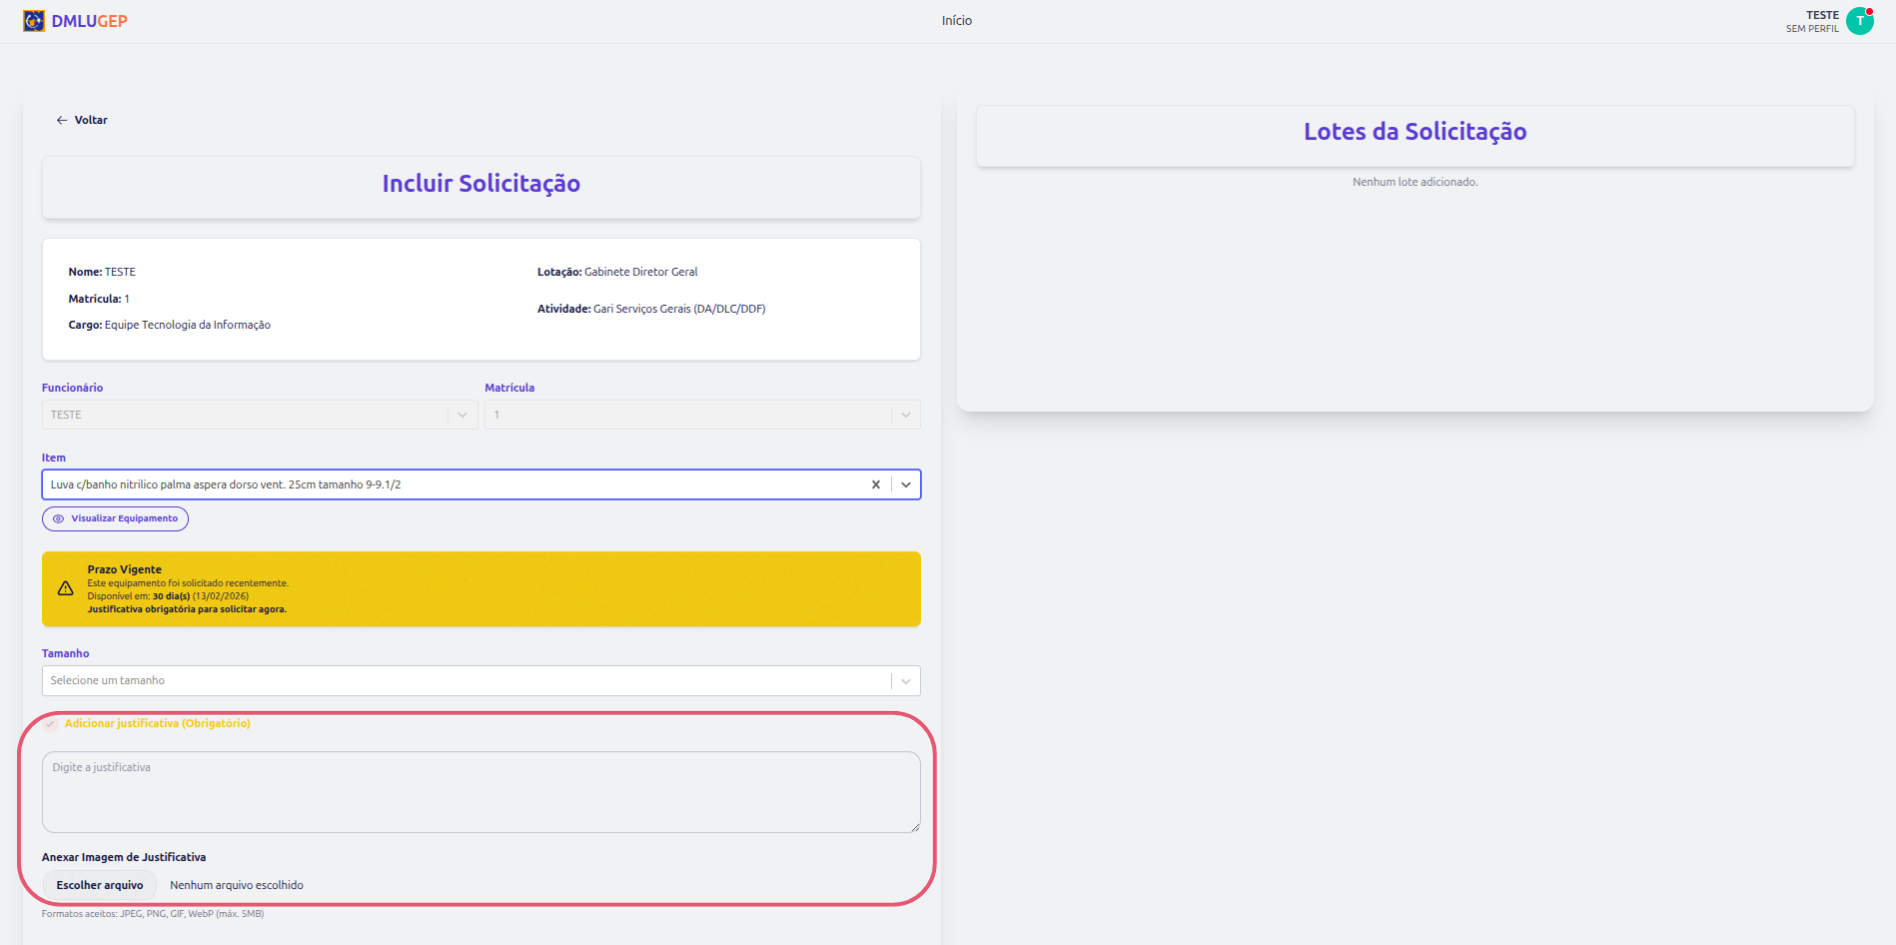Click the eye icon in Visualizar Equipamento
Viewport: 1896px width, 945px height.
click(x=58, y=519)
